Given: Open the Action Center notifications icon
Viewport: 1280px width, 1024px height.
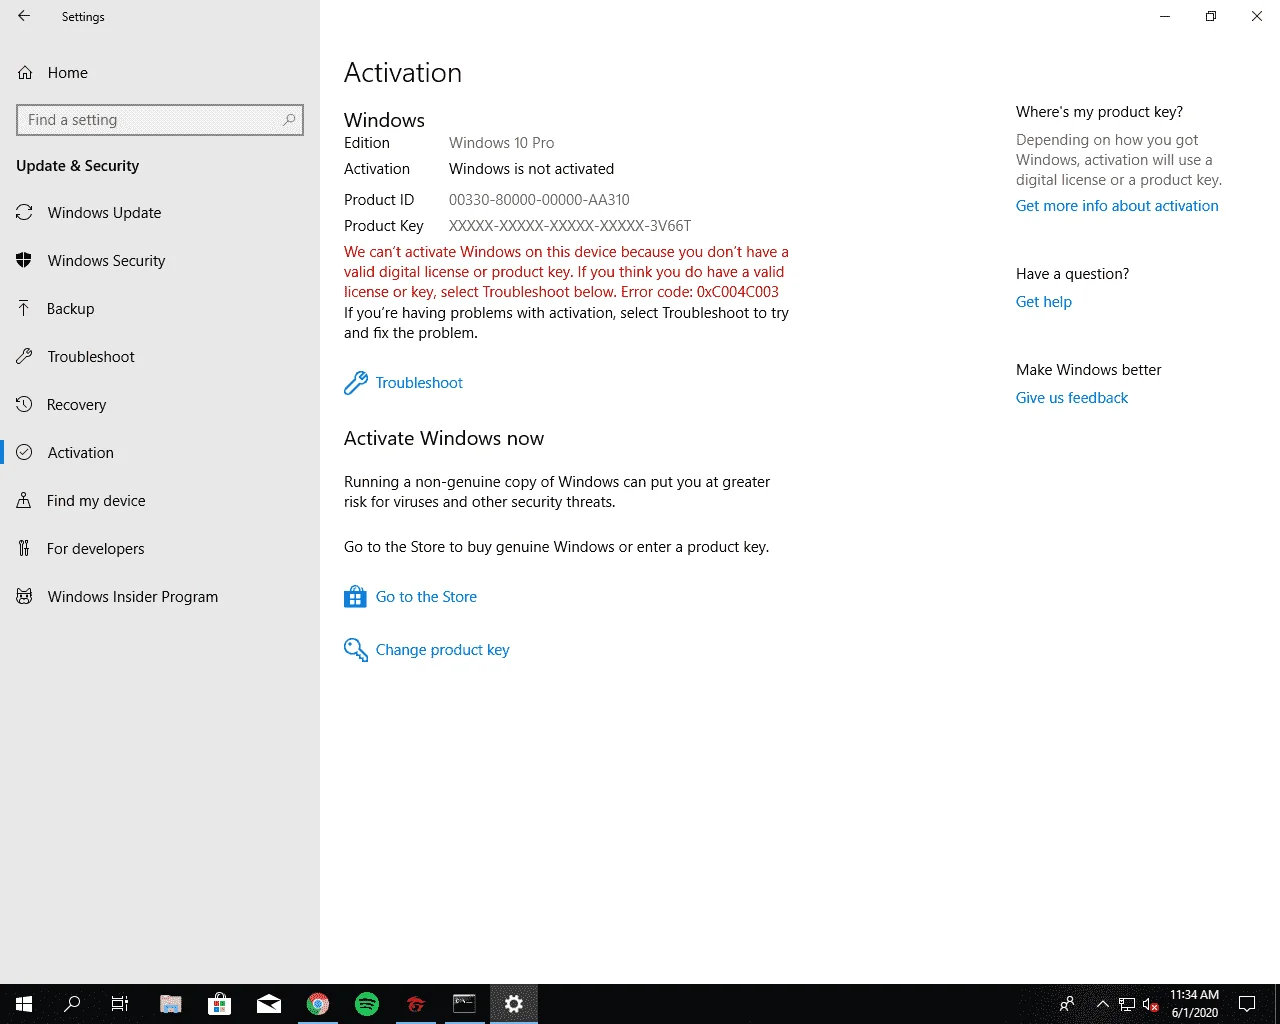Looking at the screenshot, I should click(1247, 1004).
